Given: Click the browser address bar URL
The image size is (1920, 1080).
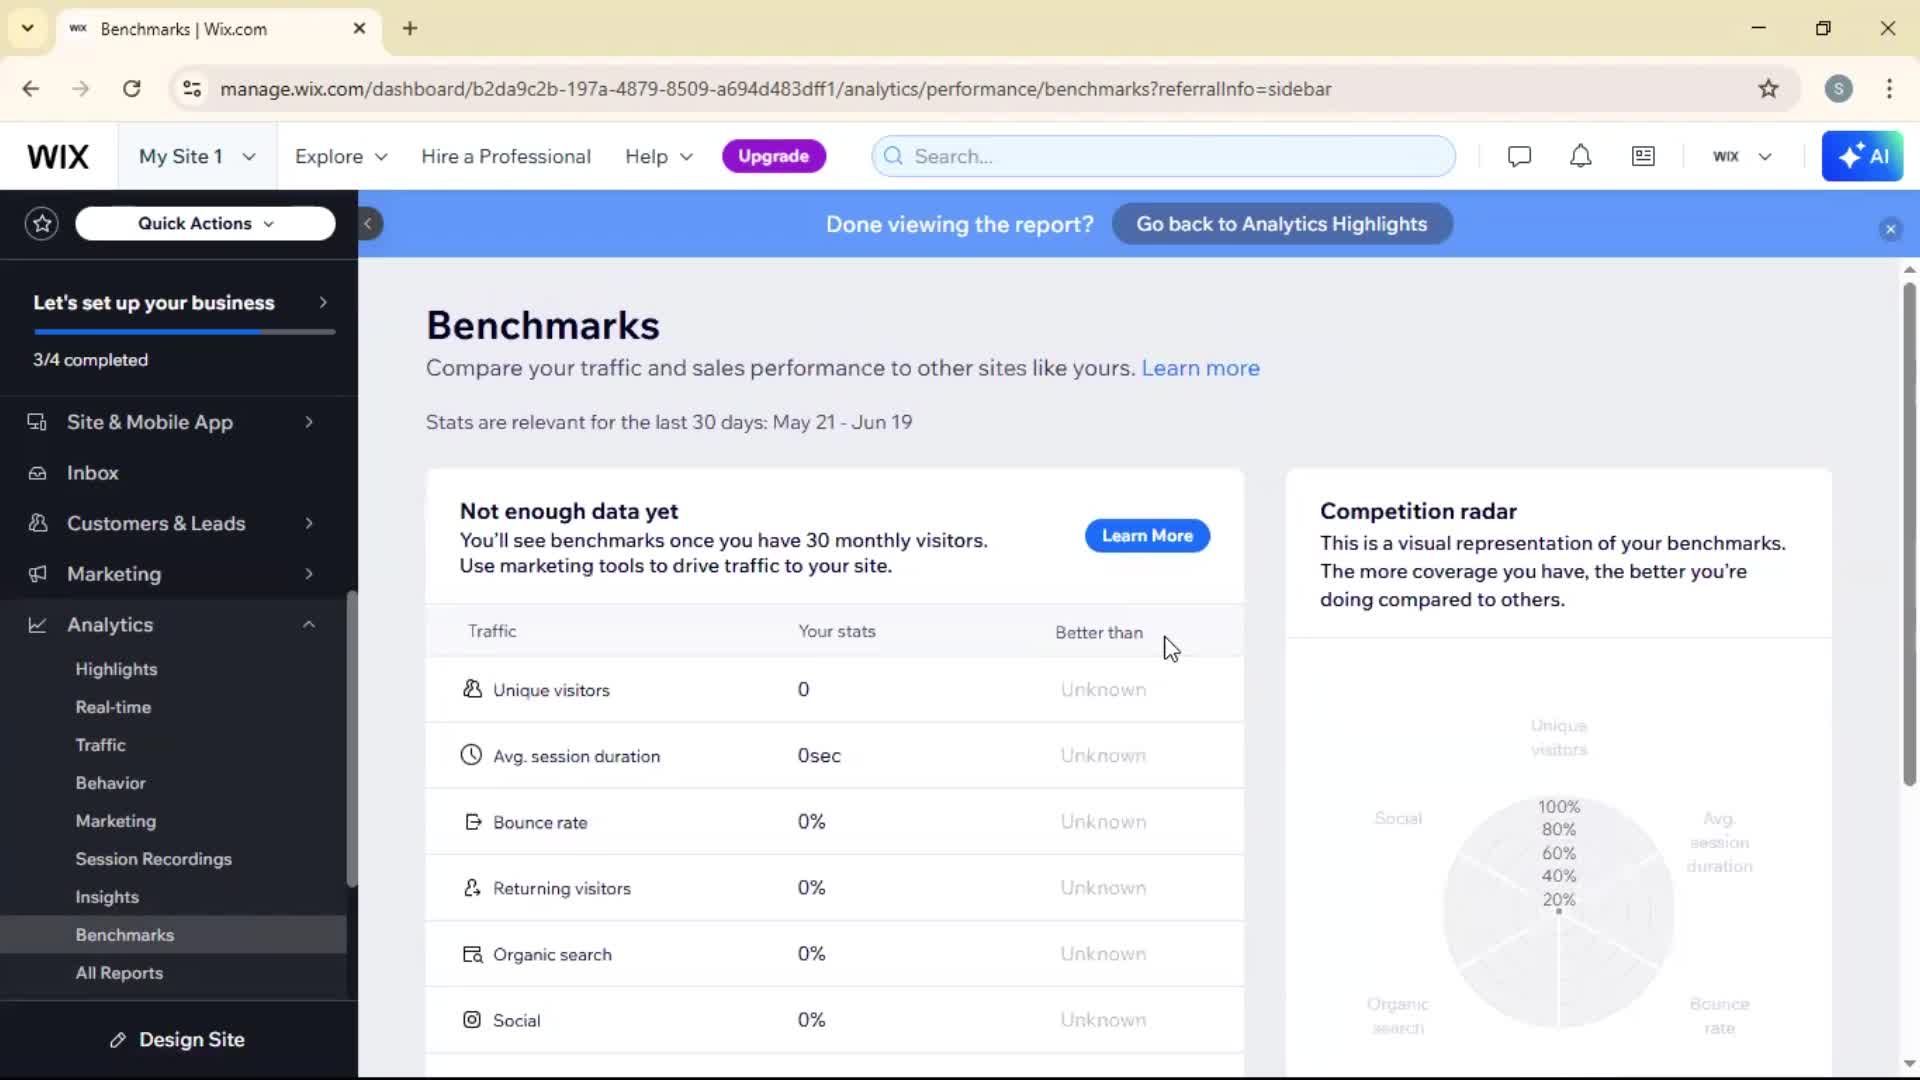Looking at the screenshot, I should (x=775, y=89).
